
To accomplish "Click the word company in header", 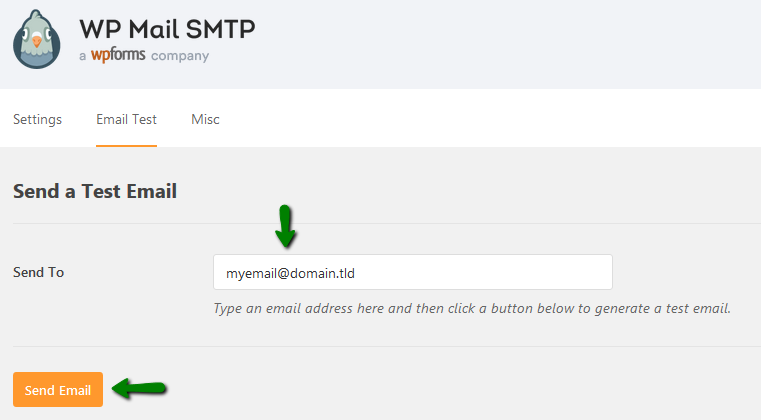I will coord(180,56).
